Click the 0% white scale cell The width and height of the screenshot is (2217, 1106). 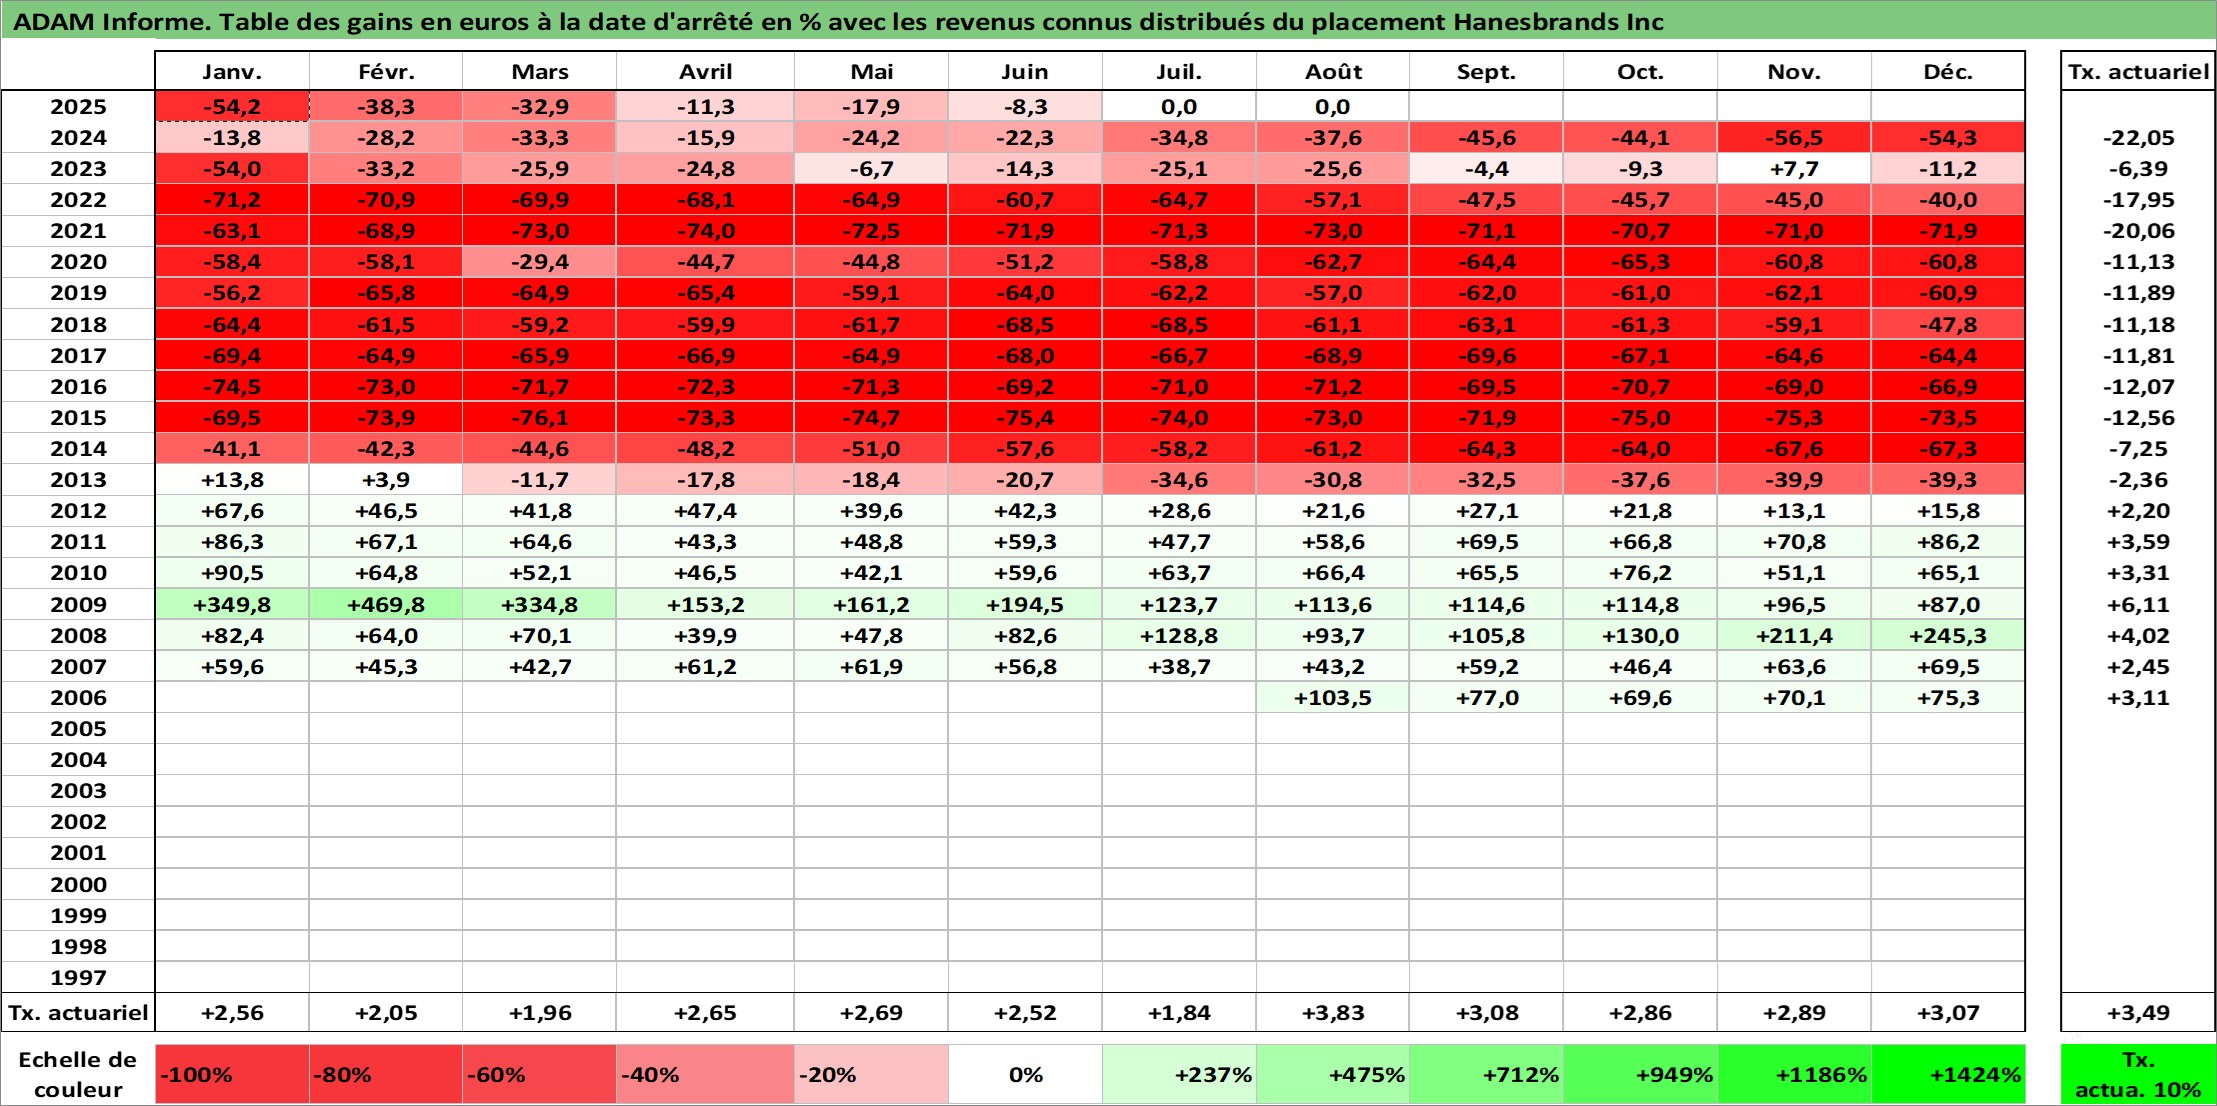[x=1025, y=1074]
